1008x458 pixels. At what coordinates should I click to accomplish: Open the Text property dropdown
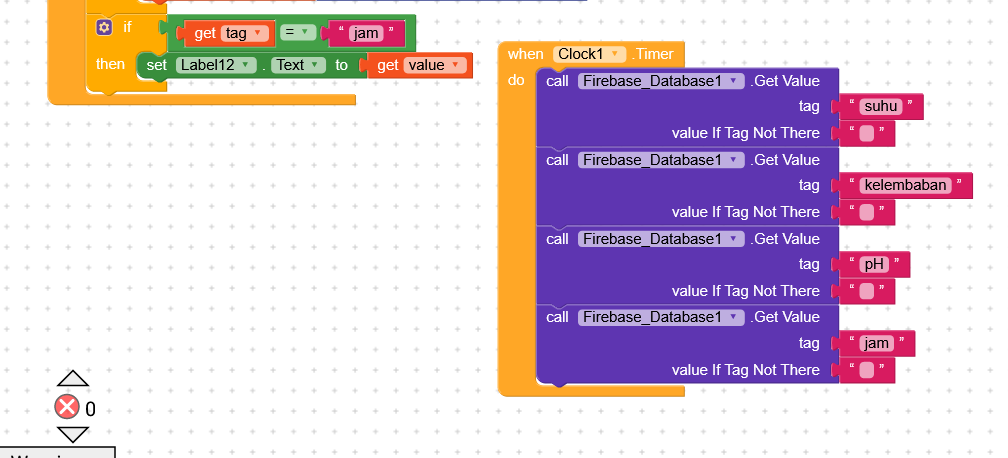click(x=301, y=65)
